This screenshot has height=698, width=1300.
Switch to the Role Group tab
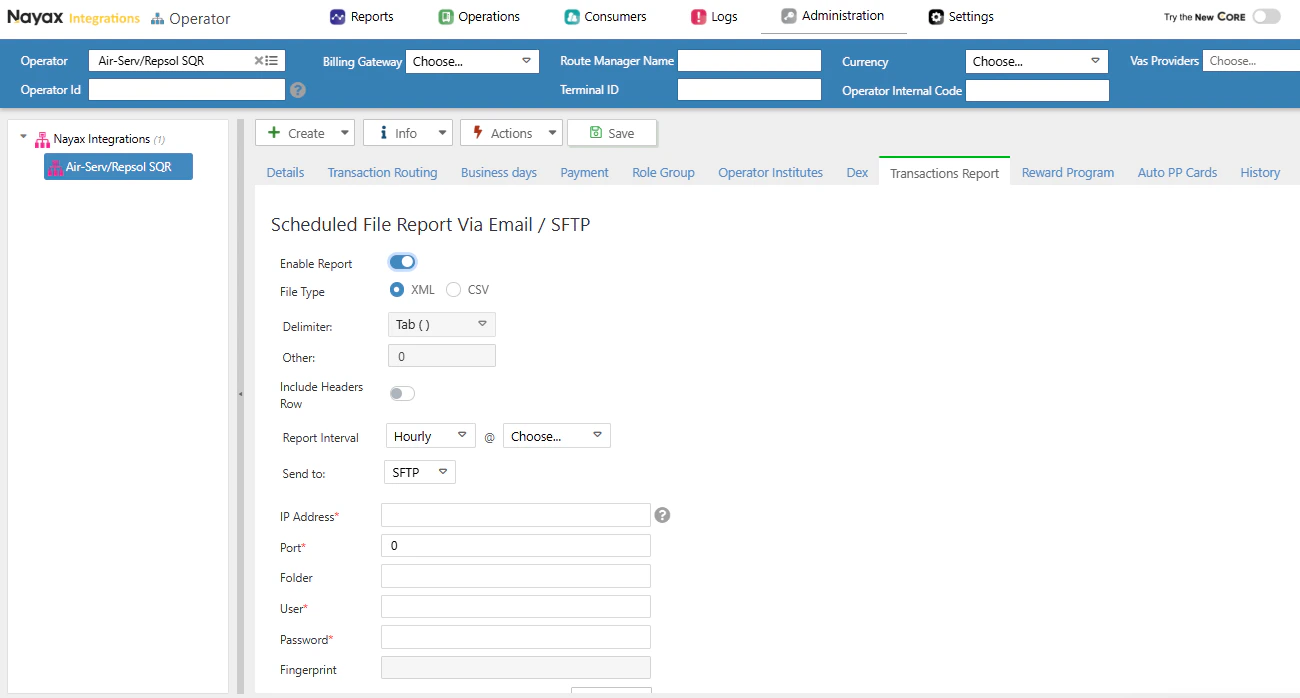[663, 172]
